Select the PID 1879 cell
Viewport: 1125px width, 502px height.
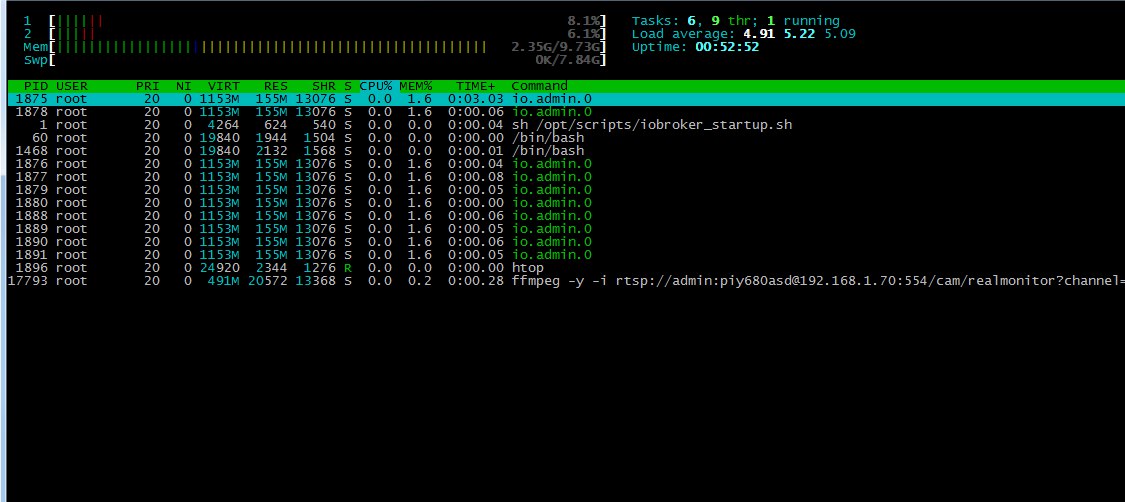click(32, 189)
